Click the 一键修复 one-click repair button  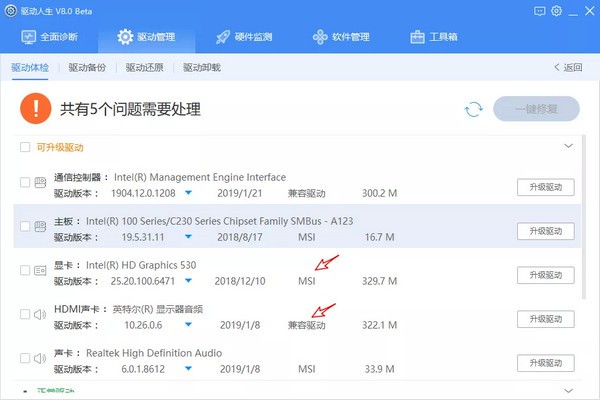tap(536, 109)
